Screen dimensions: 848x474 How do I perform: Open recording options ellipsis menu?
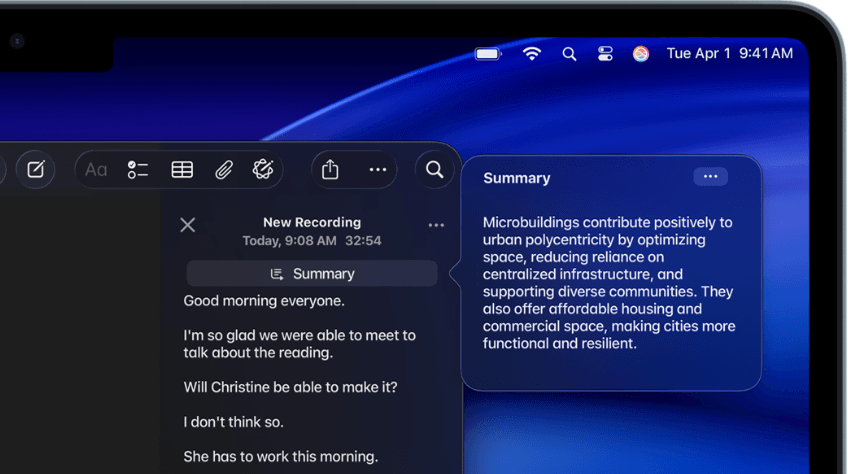(x=436, y=225)
